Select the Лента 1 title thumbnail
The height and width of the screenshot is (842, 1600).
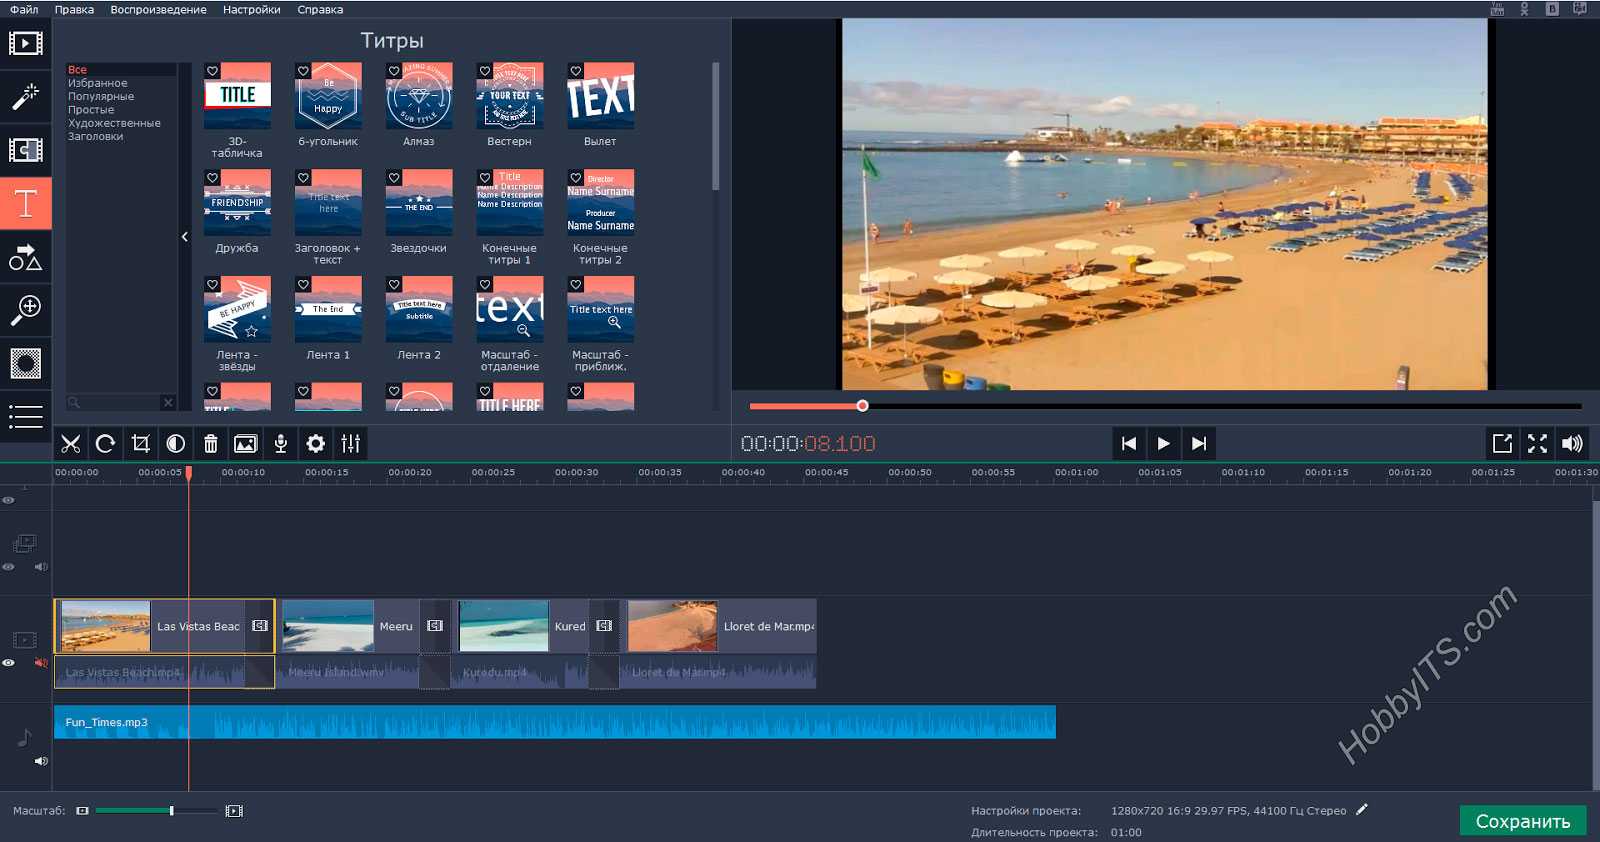click(x=328, y=309)
